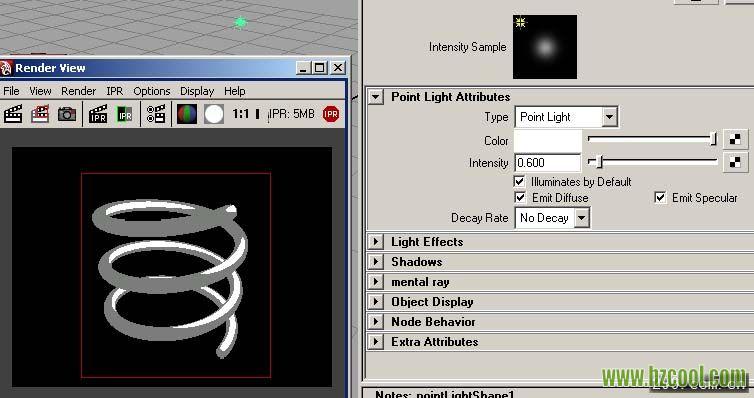Open the Display menu
Image resolution: width=754 pixels, height=398 pixels.
(197, 91)
